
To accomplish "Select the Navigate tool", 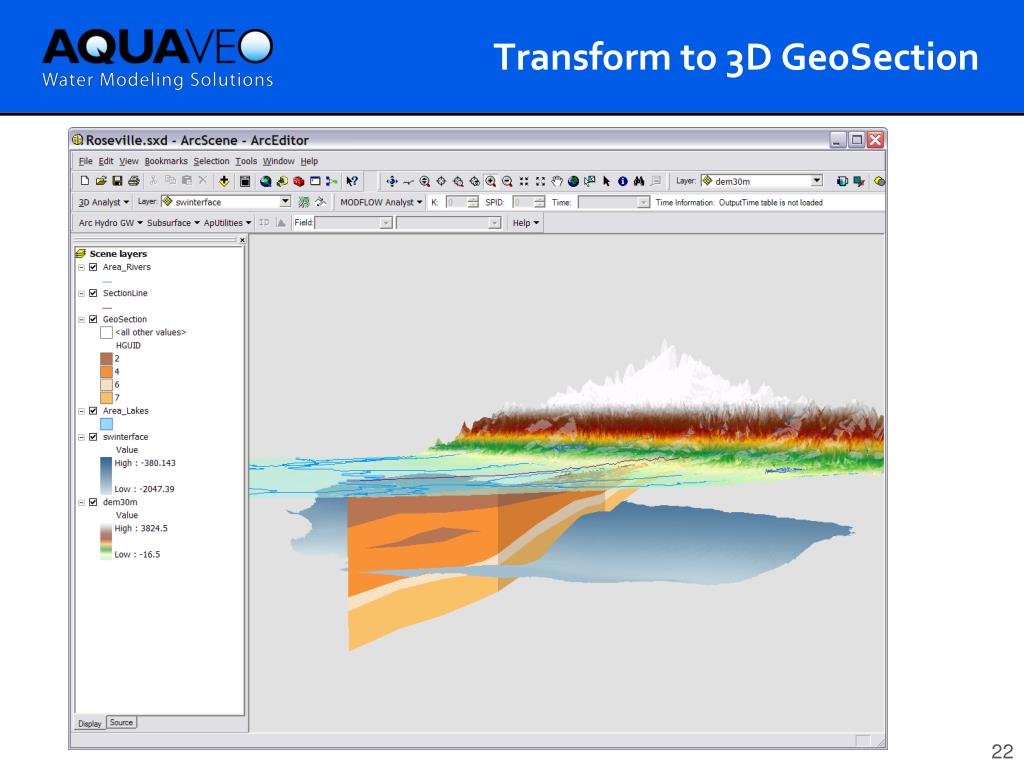I will tap(392, 181).
